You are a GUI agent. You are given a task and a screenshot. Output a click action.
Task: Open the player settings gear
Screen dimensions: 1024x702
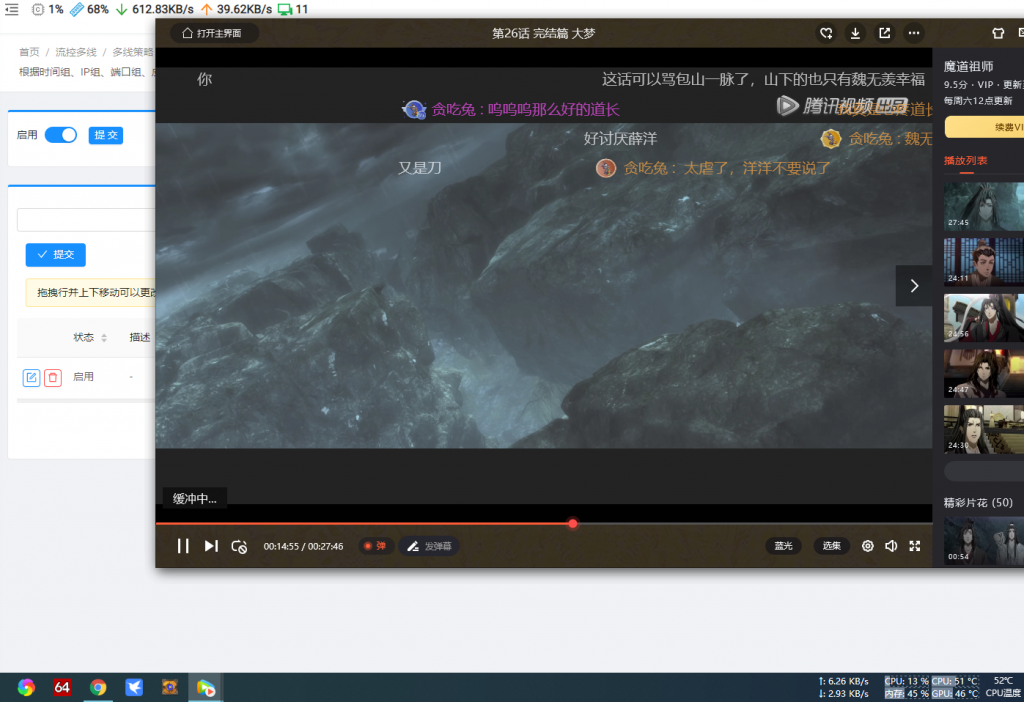pos(867,546)
